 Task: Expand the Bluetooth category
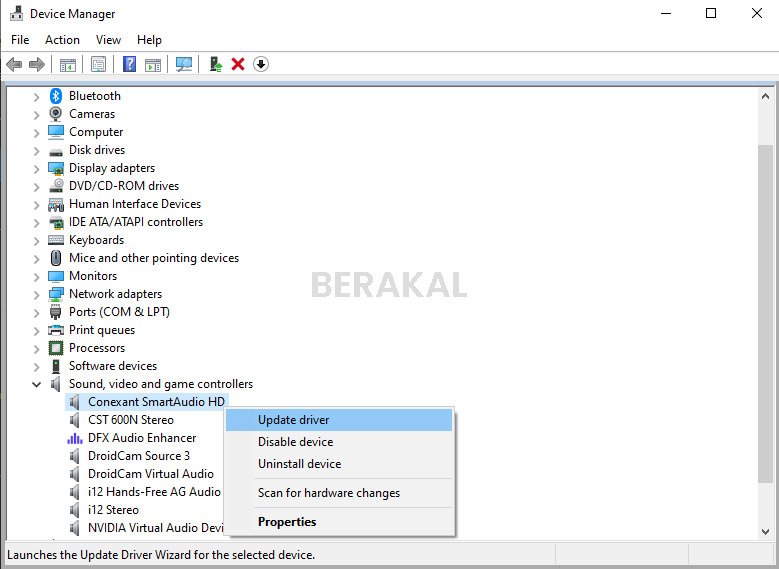coord(36,97)
